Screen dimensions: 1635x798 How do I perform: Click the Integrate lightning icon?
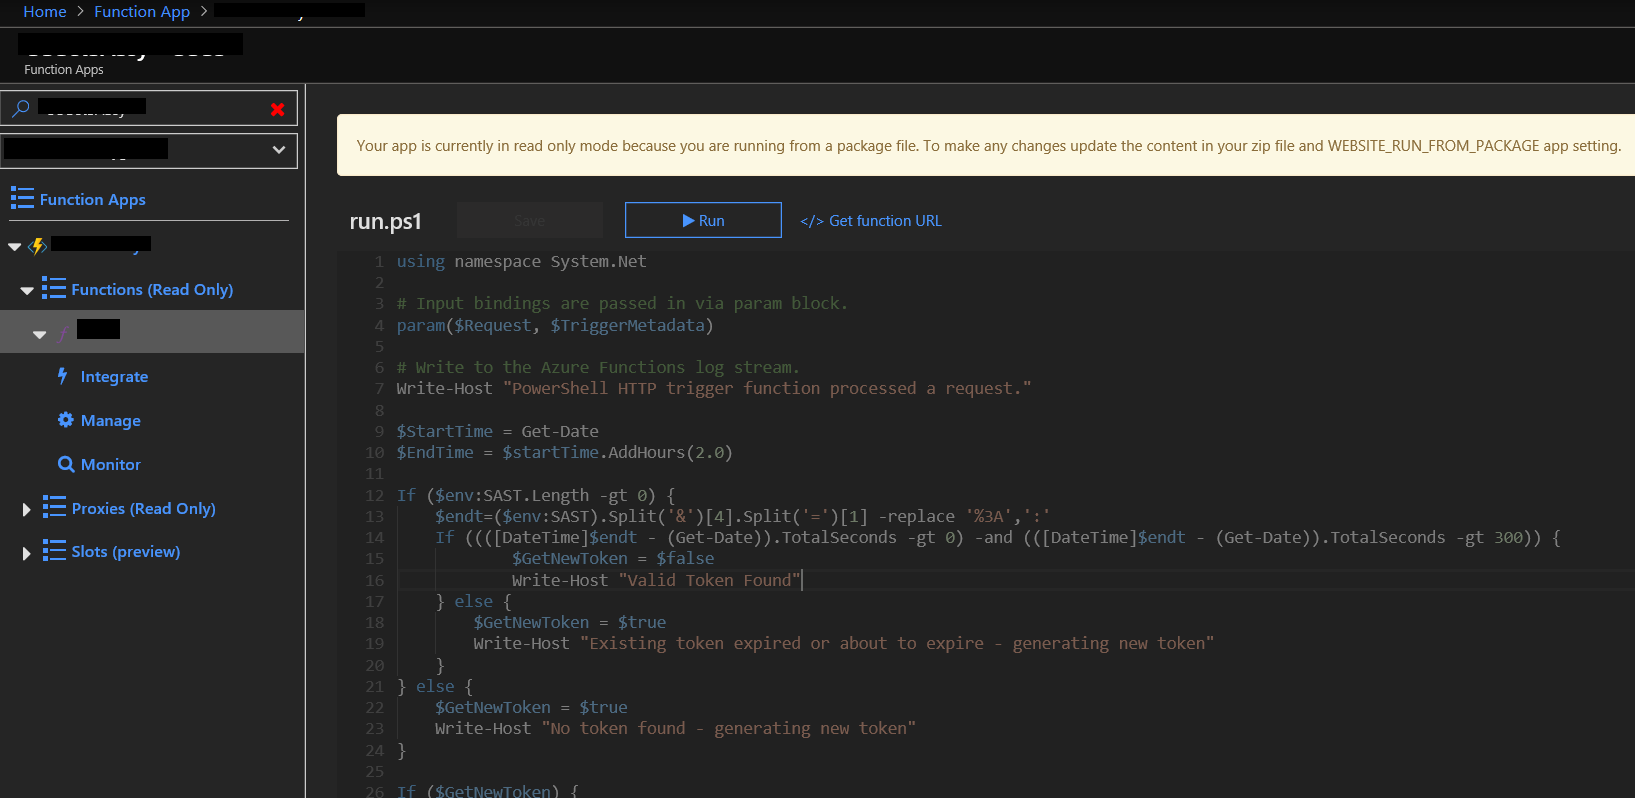[63, 376]
